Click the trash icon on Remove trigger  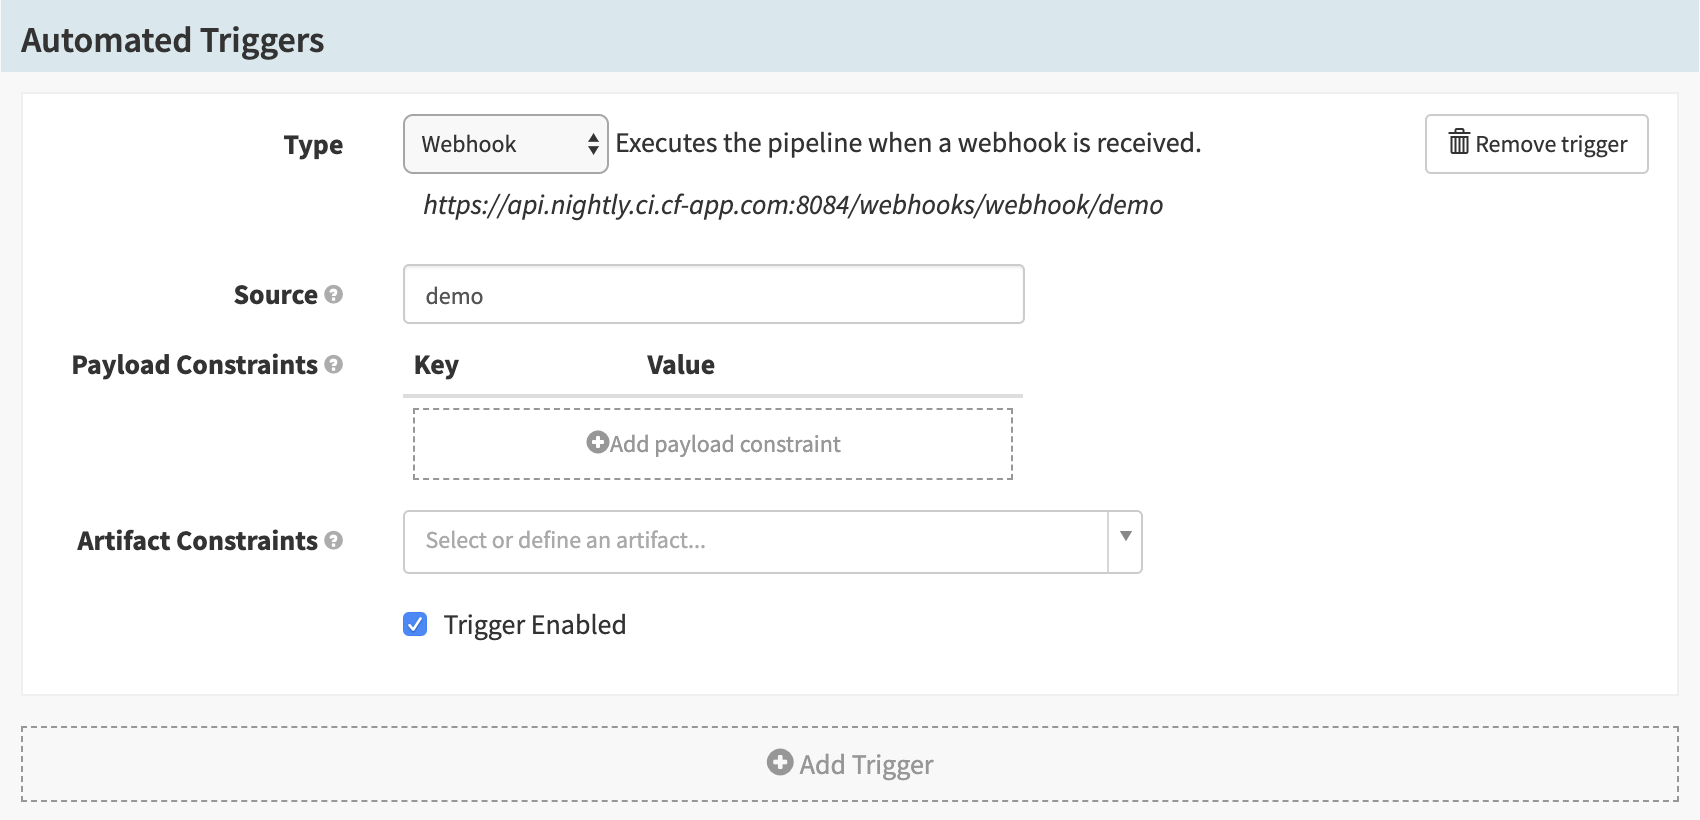[x=1459, y=143]
